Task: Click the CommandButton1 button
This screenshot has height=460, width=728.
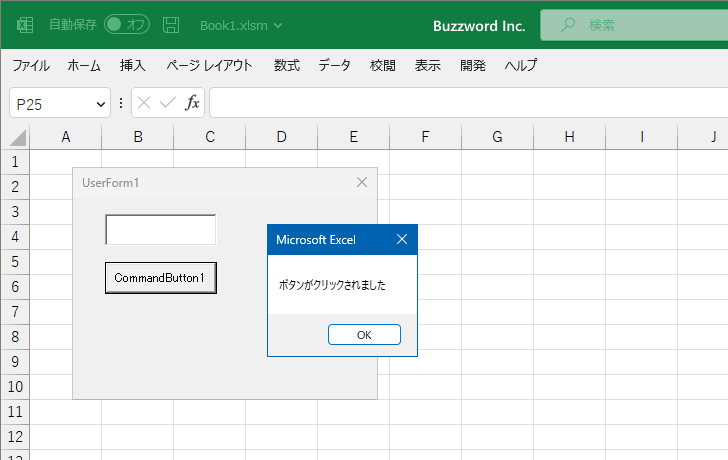Action: [161, 278]
